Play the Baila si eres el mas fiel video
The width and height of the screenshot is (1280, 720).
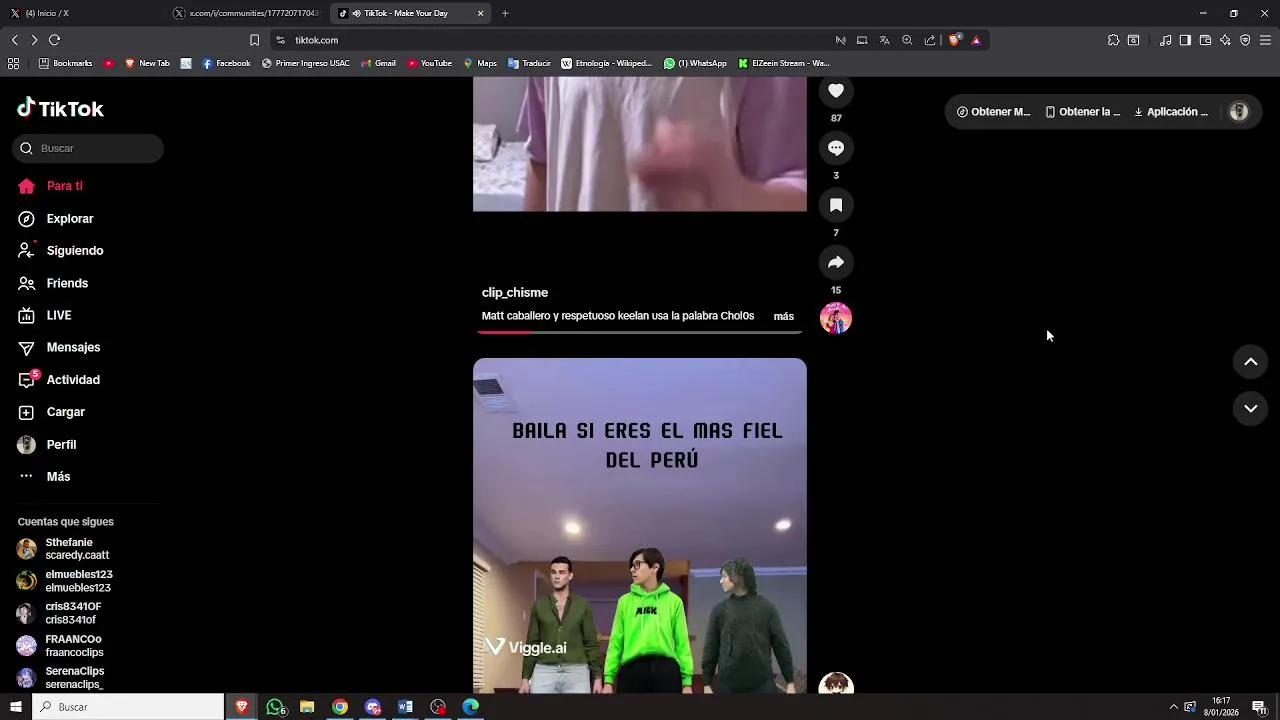[x=640, y=526]
